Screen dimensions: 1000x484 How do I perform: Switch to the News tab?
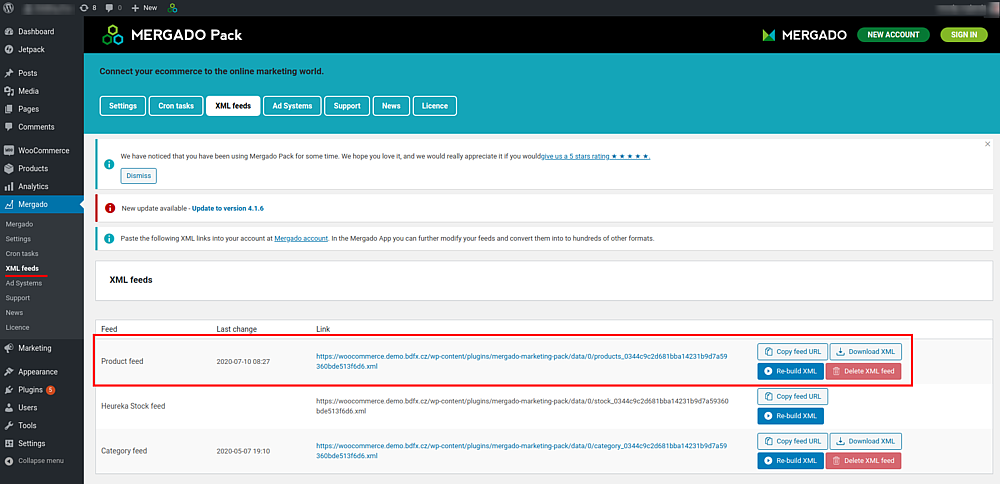(x=392, y=106)
